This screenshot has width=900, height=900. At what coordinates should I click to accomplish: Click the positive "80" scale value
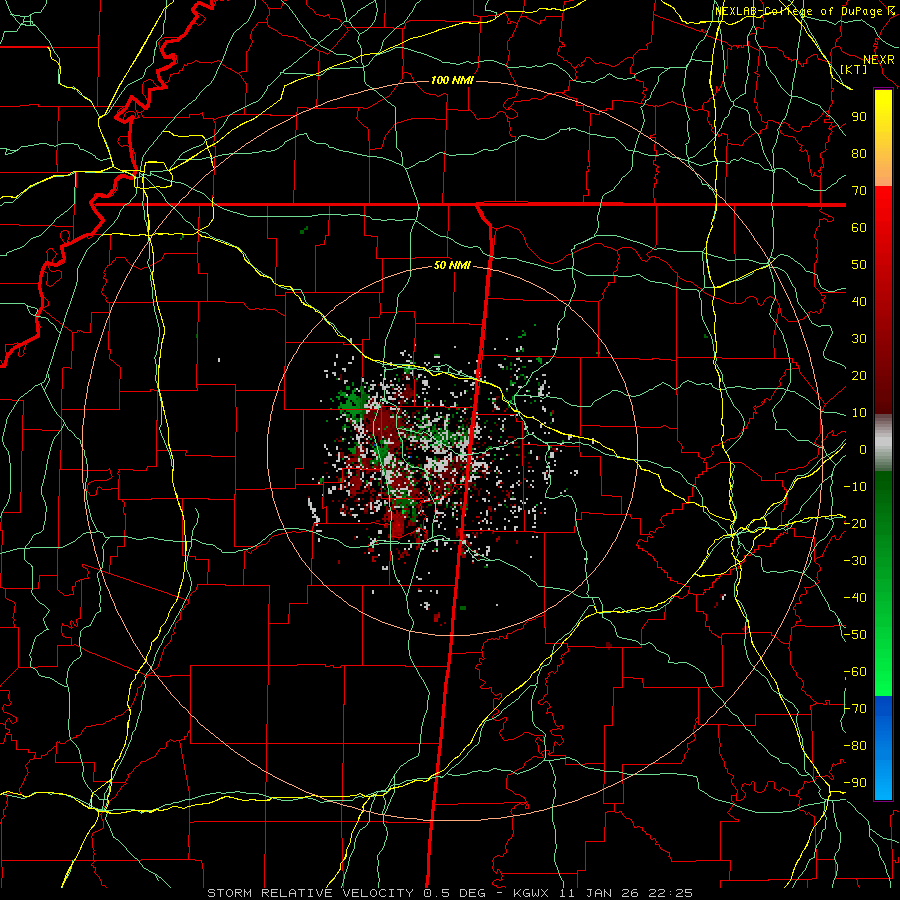point(859,153)
